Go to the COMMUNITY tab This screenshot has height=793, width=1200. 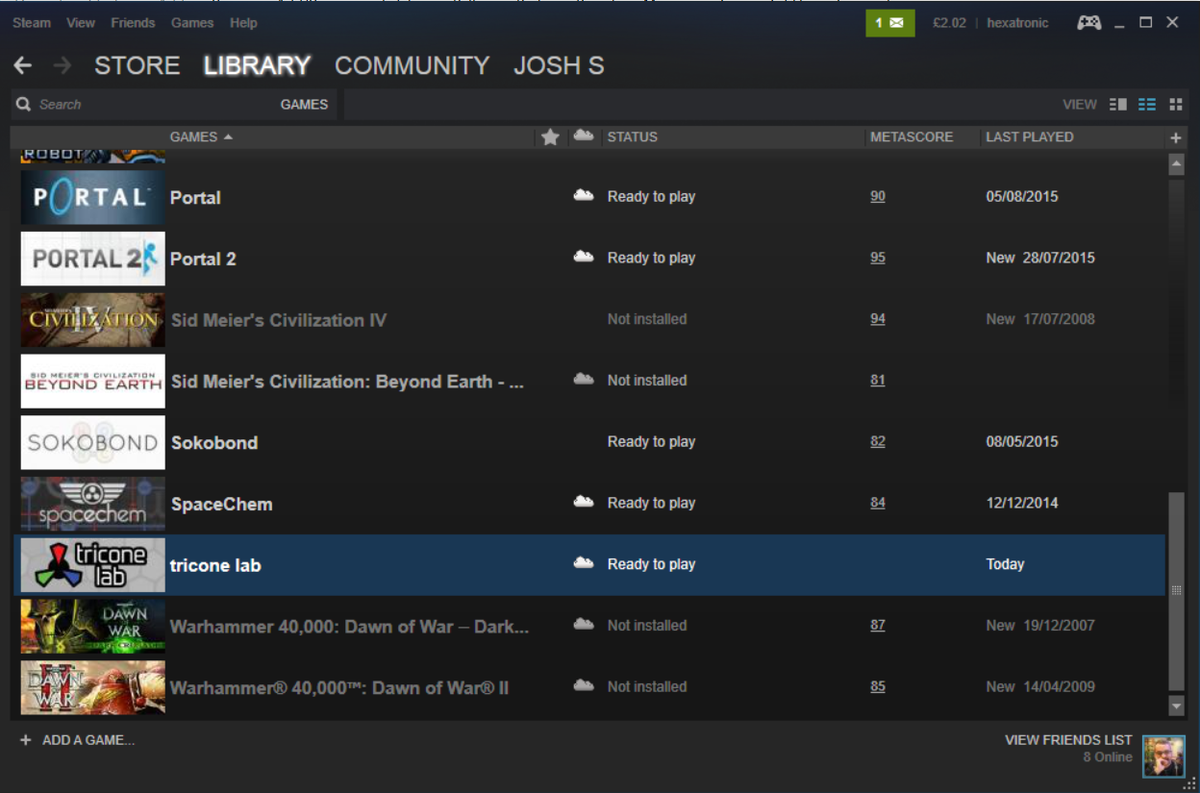412,66
